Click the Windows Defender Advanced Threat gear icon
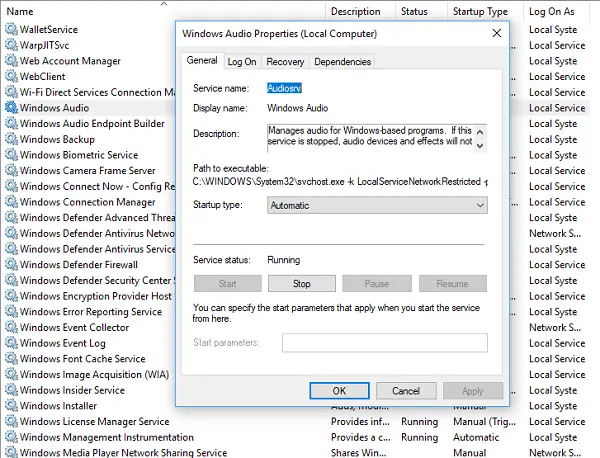The height and width of the screenshot is (458, 600). [x=11, y=217]
